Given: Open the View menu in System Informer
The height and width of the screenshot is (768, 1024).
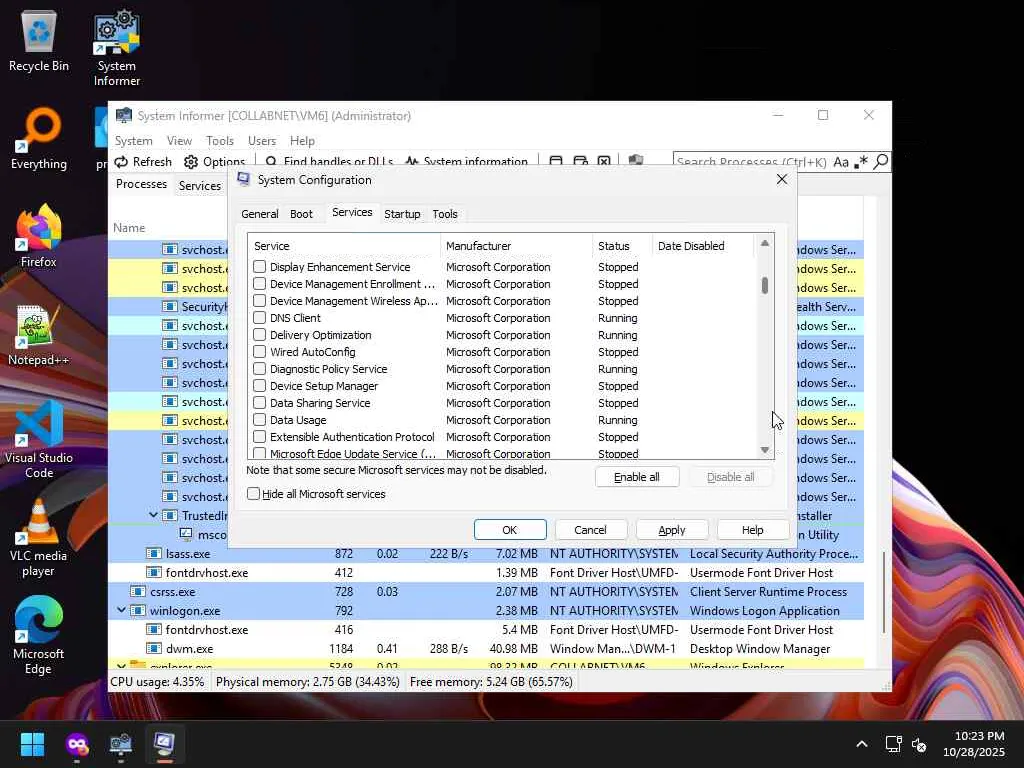Looking at the screenshot, I should pos(179,140).
